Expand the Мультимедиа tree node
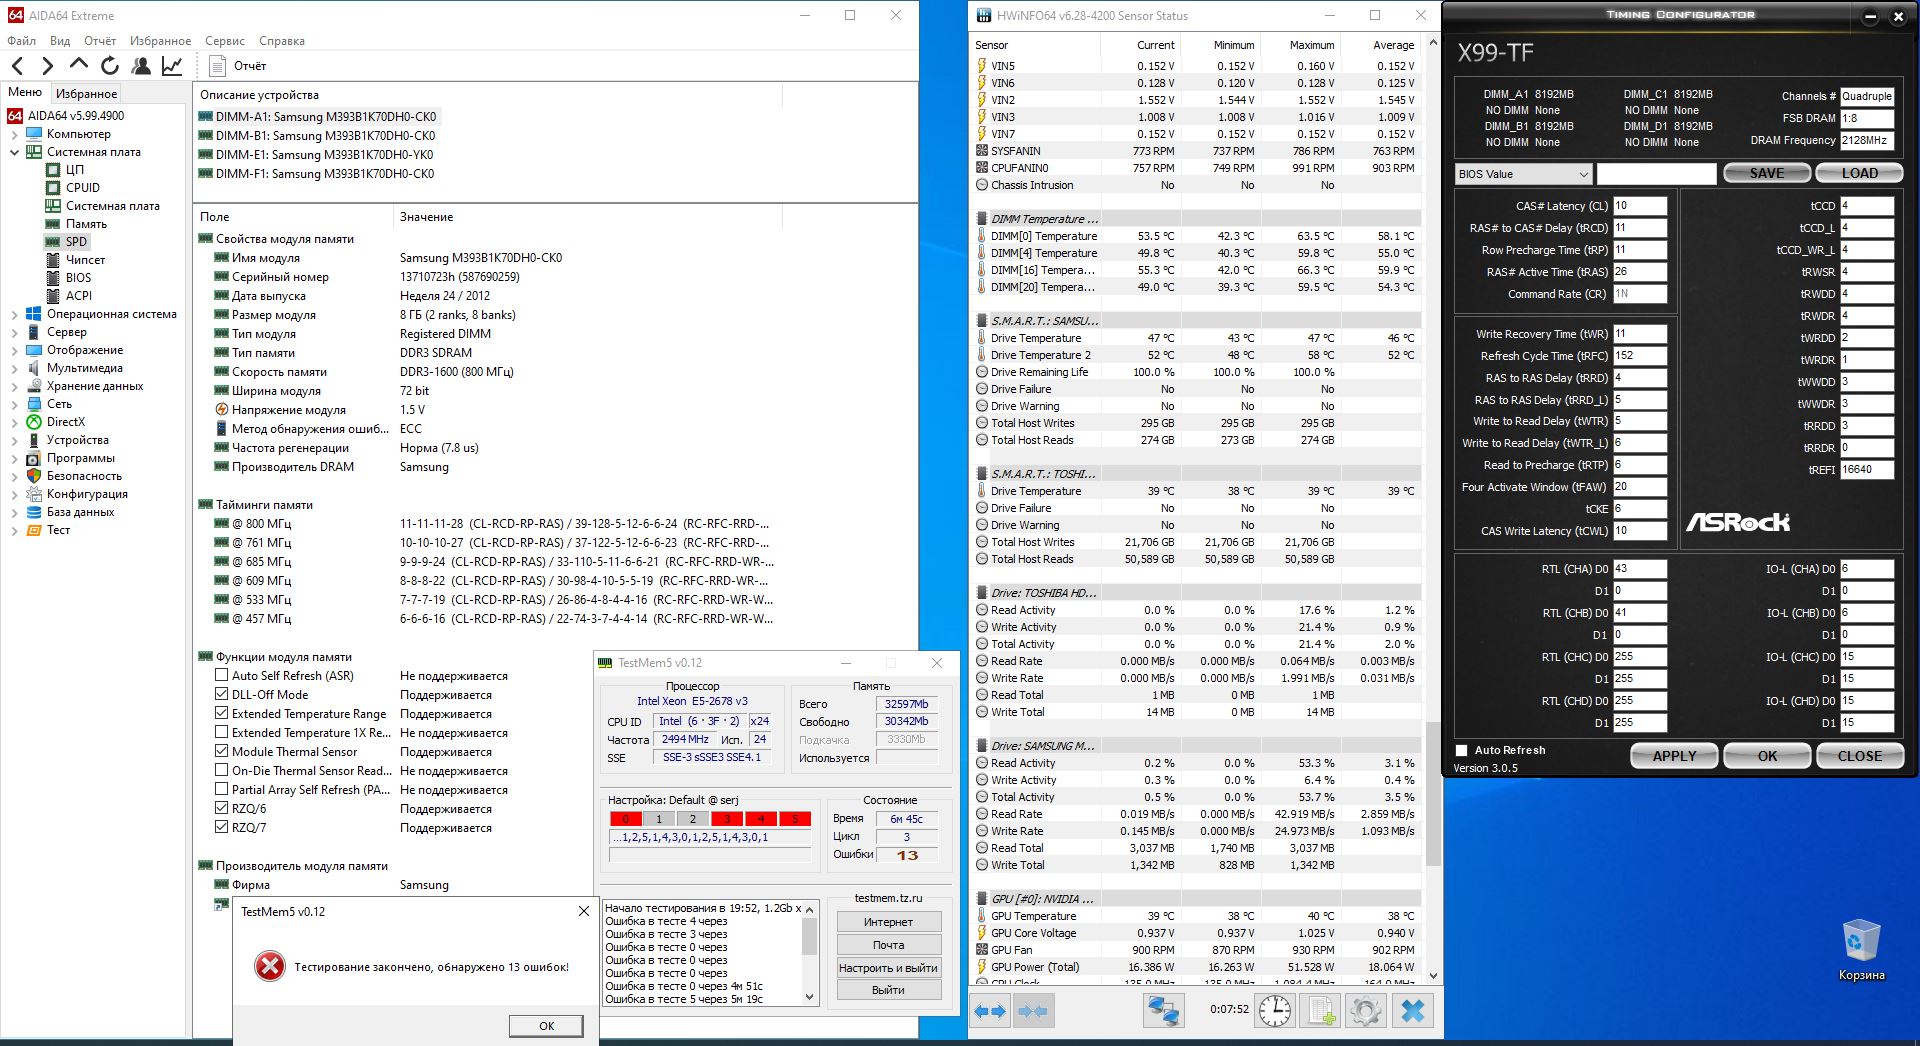Viewport: 1920px width, 1046px height. click(x=14, y=369)
